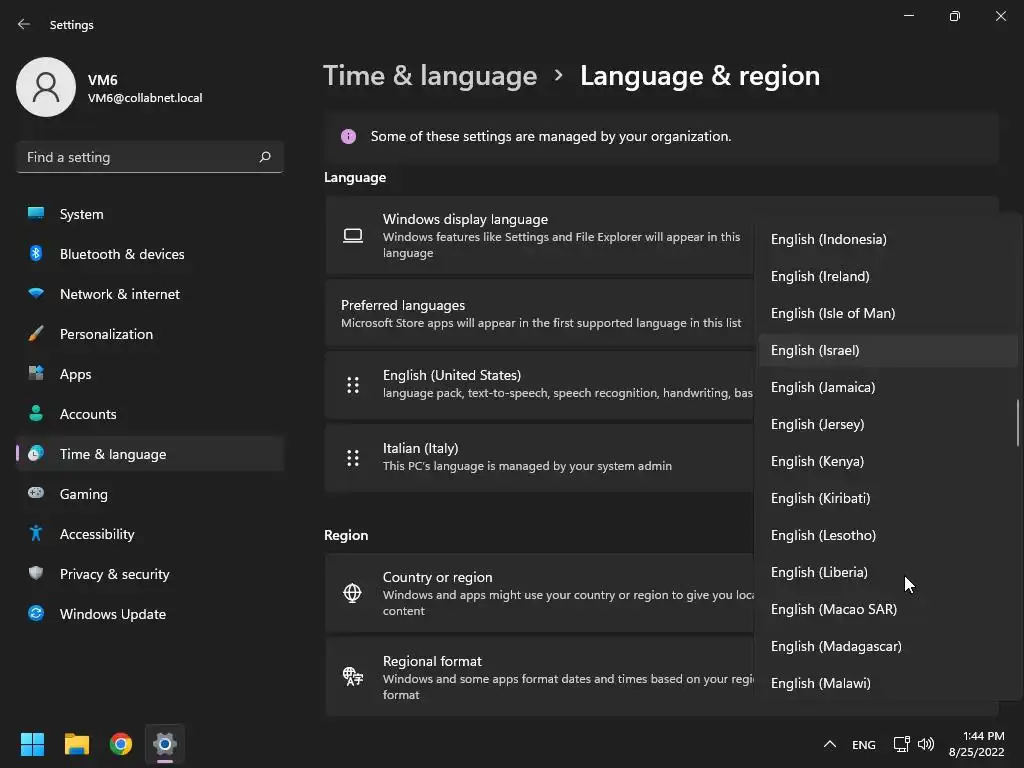This screenshot has height=768, width=1024.
Task: Focus the Find a setting search box
Action: [x=150, y=157]
